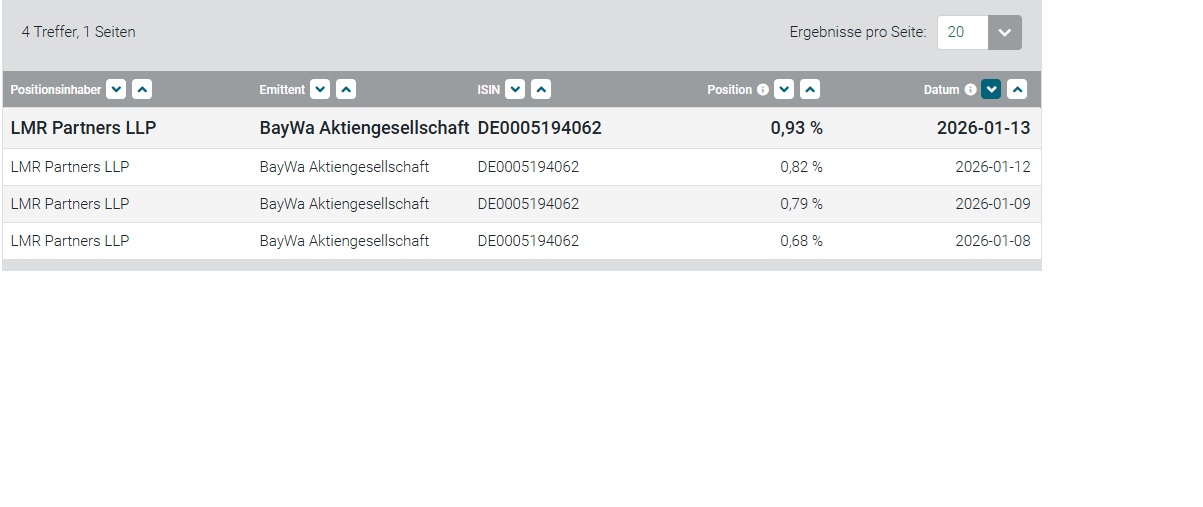Screen dimensions: 1203x507
Task: Click the Emittent up-arrow sort icon
Action: (346, 90)
